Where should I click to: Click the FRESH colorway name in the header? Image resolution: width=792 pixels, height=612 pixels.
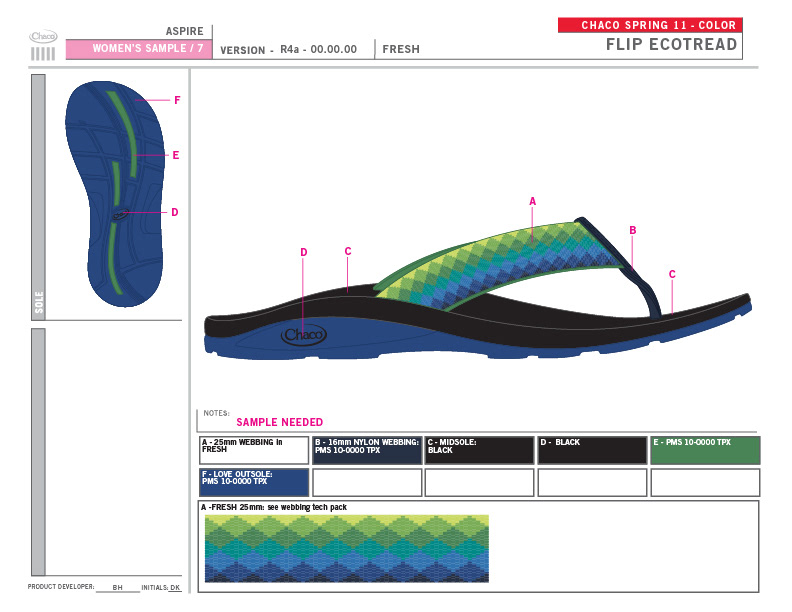pyautogui.click(x=401, y=49)
